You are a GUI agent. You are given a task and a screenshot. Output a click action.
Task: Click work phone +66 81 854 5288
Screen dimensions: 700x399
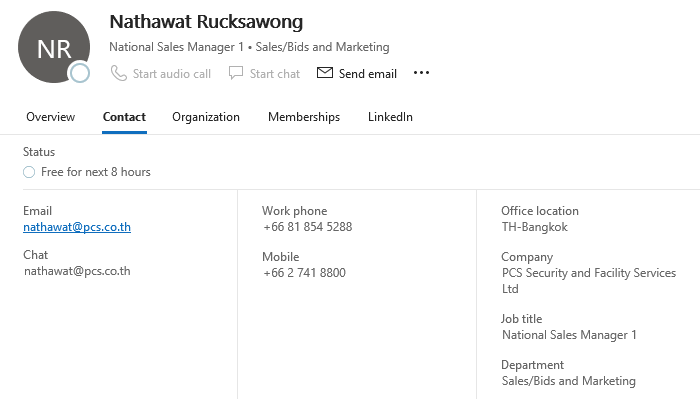tap(308, 227)
